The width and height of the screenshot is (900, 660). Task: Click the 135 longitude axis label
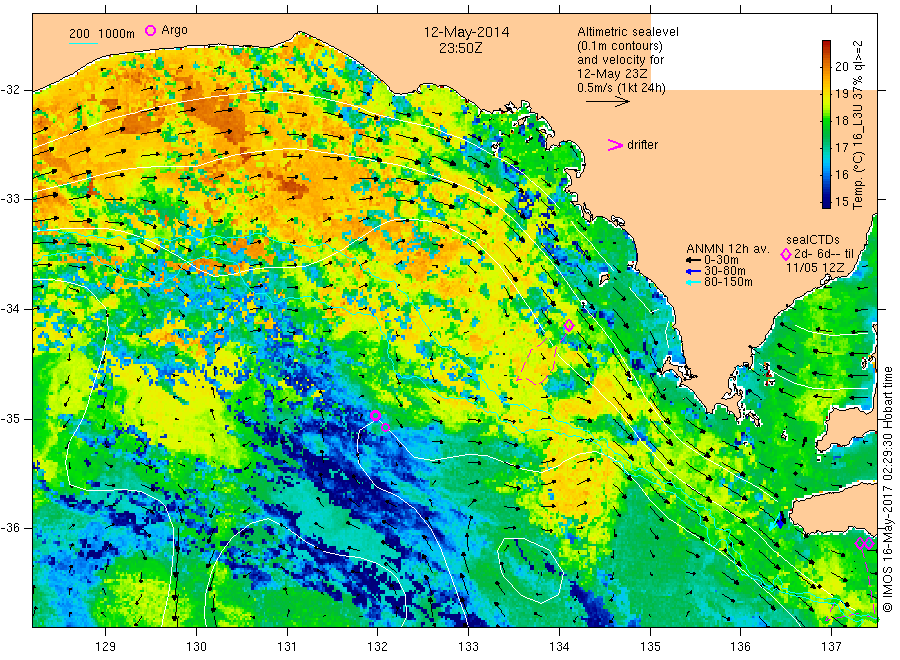click(x=650, y=647)
